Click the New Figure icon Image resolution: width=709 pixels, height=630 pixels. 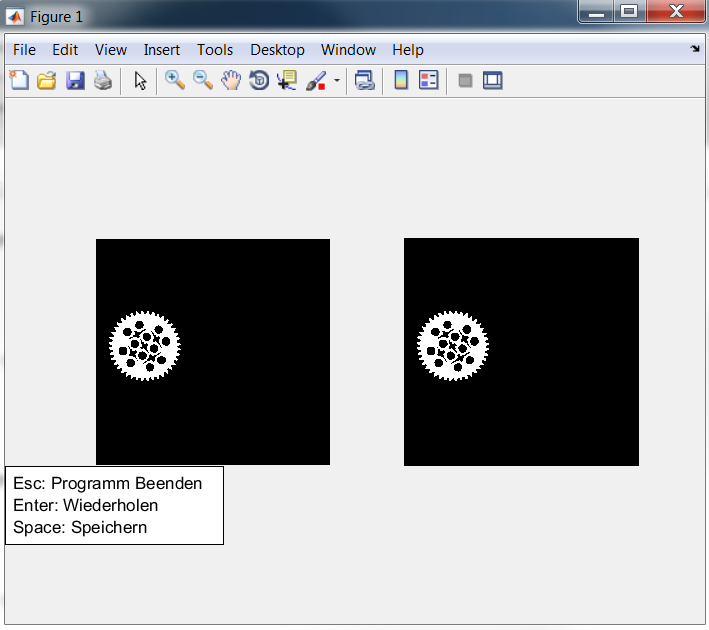tap(19, 81)
